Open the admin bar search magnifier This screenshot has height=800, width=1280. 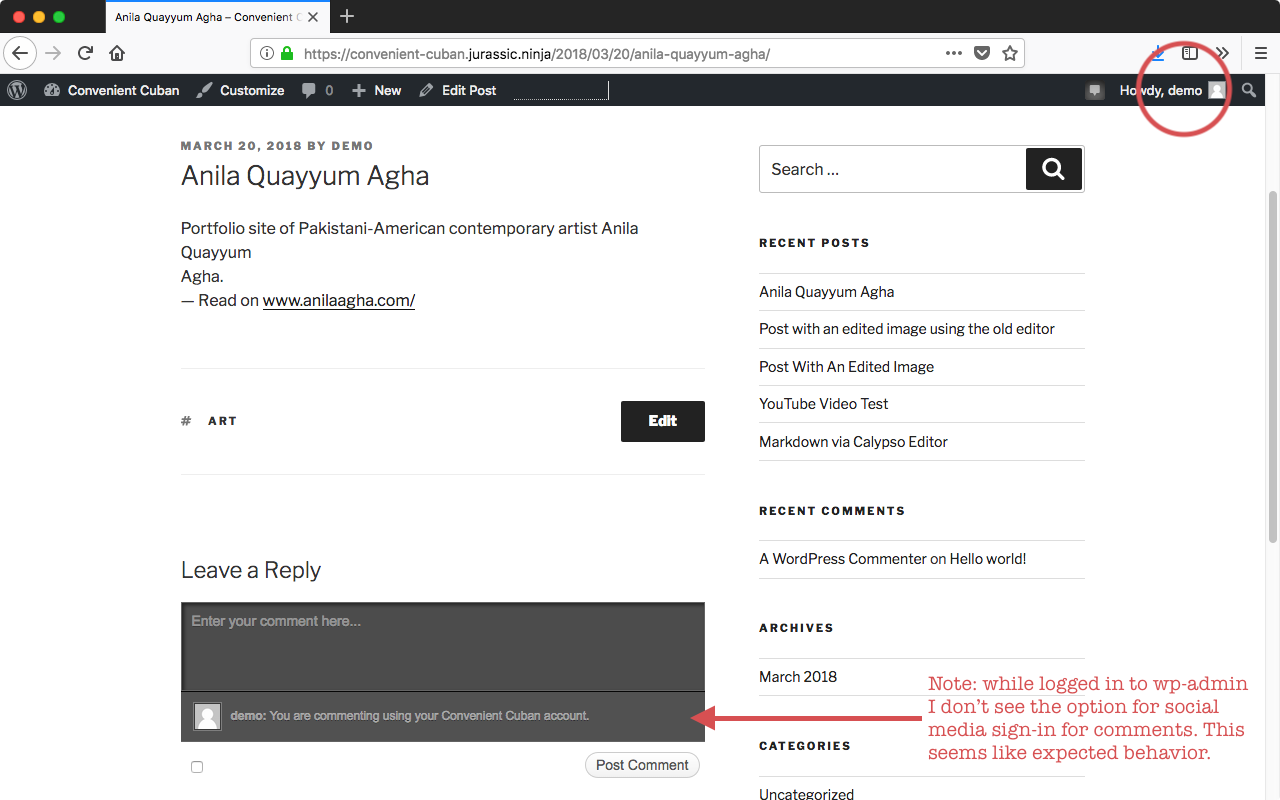pyautogui.click(x=1249, y=90)
